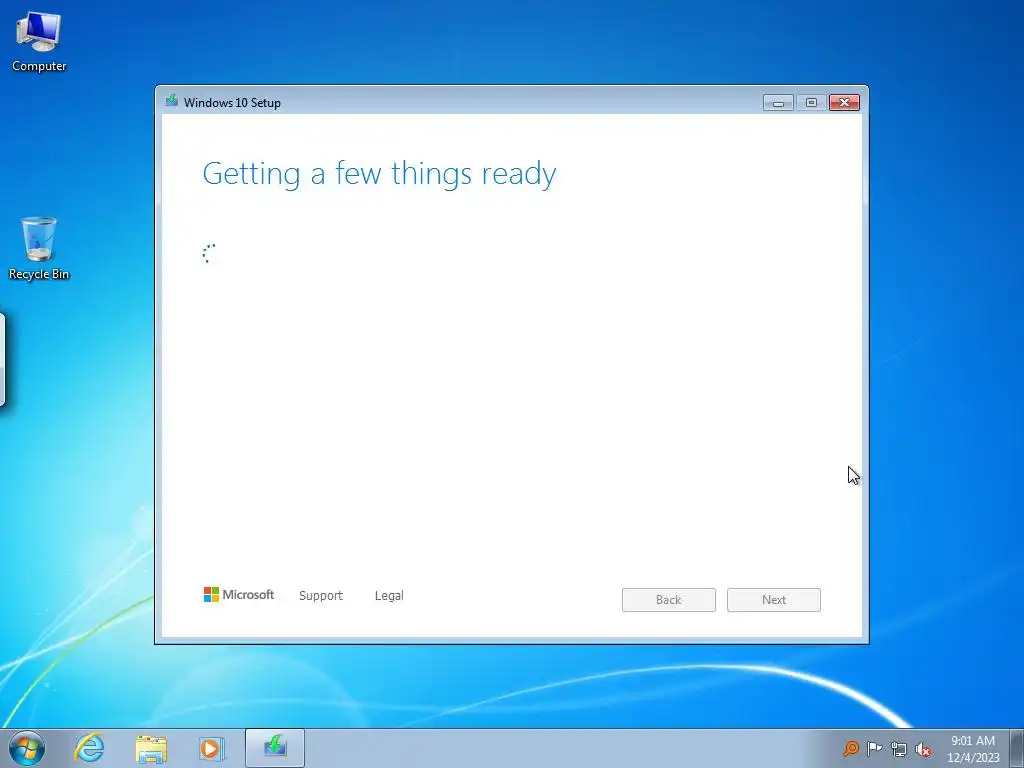
Task: Open the Support link
Action: (x=321, y=596)
